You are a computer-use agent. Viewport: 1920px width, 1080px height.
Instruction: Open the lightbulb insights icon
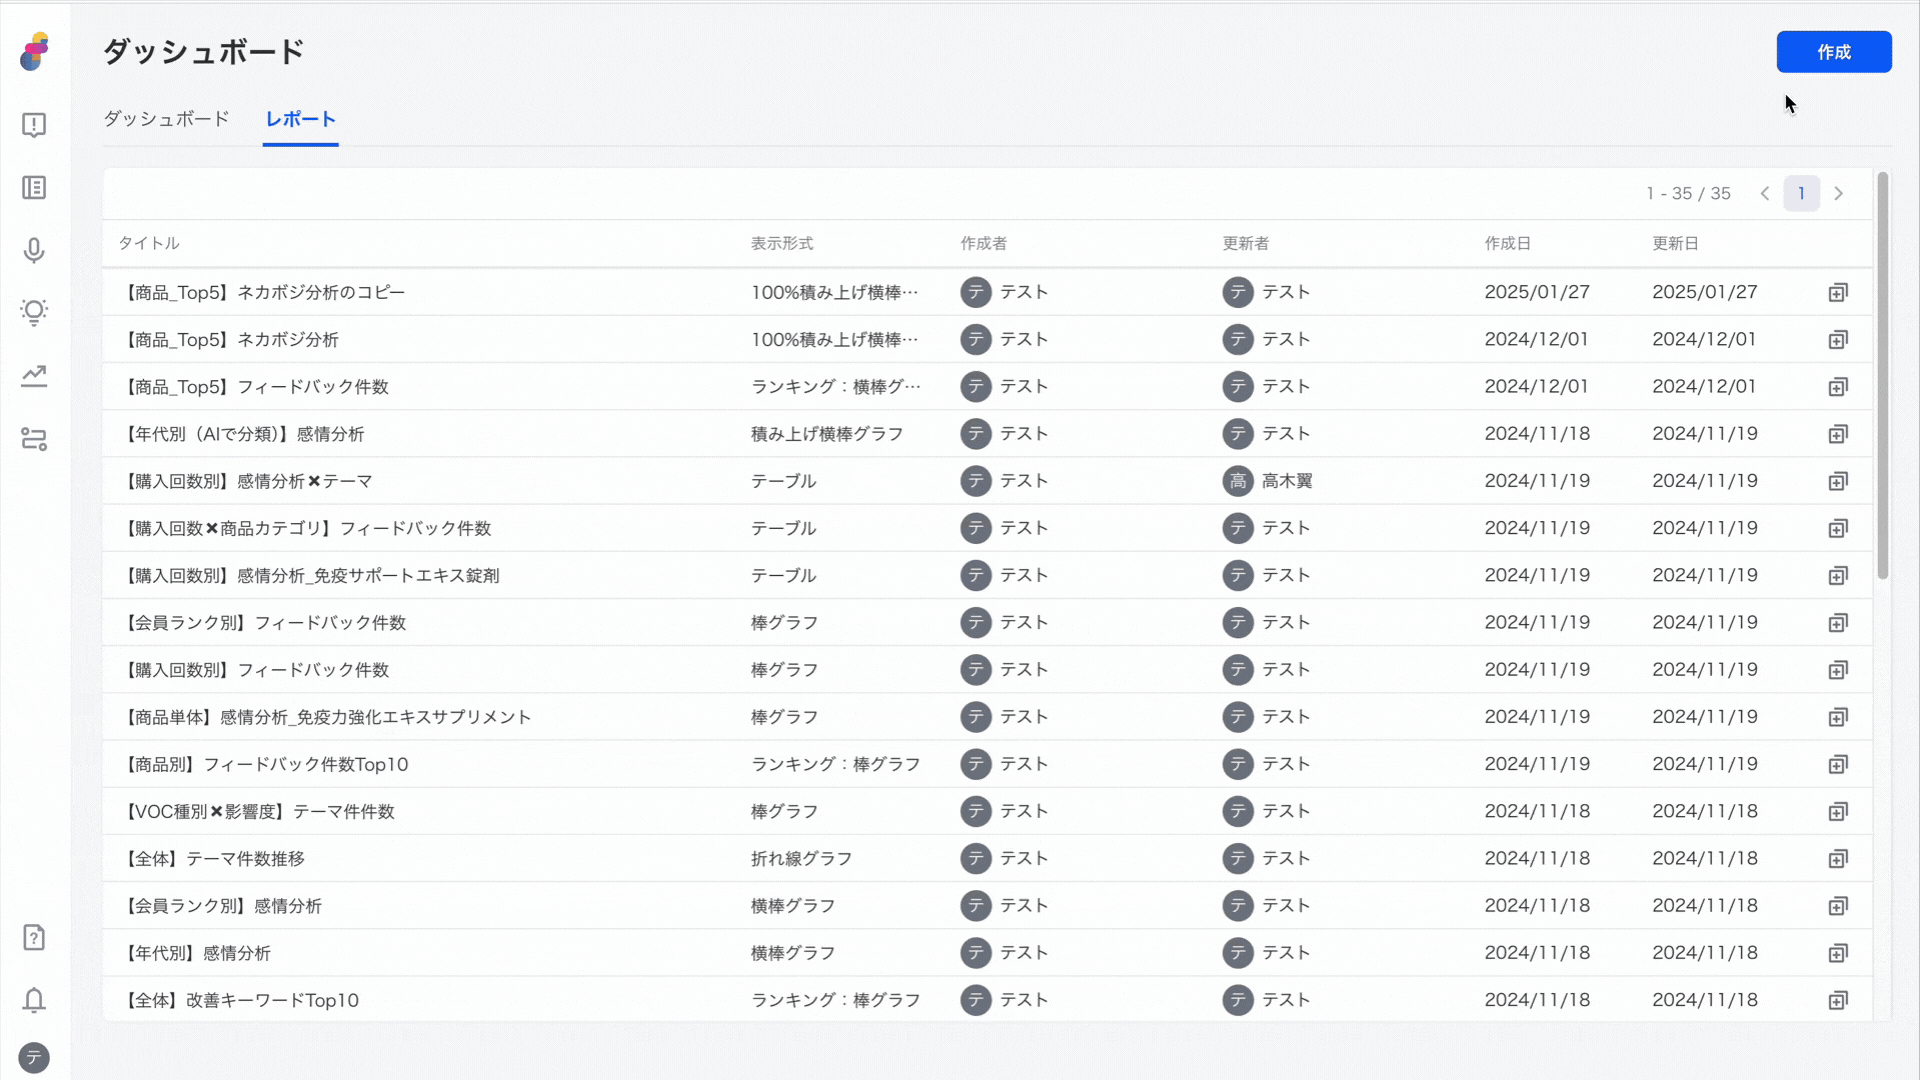click(34, 312)
